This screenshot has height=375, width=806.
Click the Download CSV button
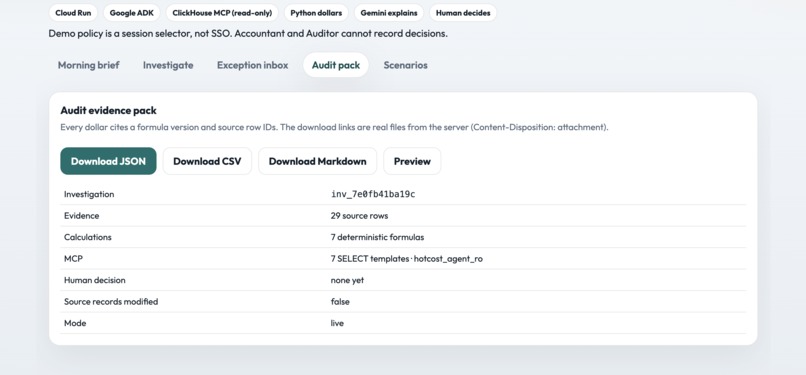207,161
